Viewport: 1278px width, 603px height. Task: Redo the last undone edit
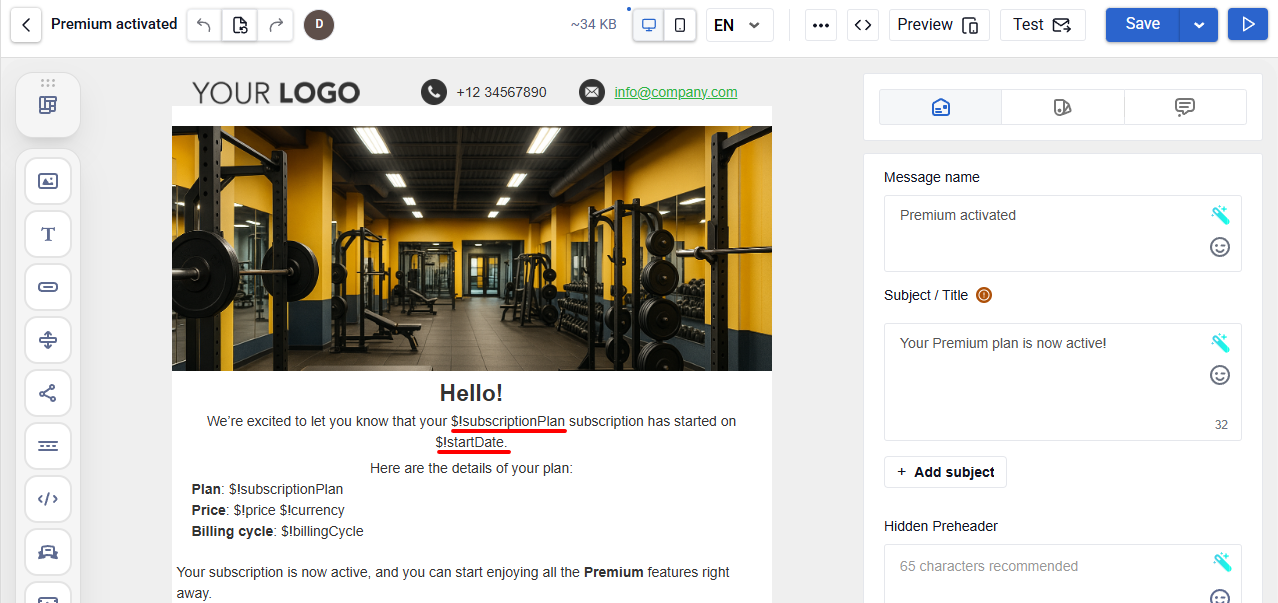[x=276, y=25]
